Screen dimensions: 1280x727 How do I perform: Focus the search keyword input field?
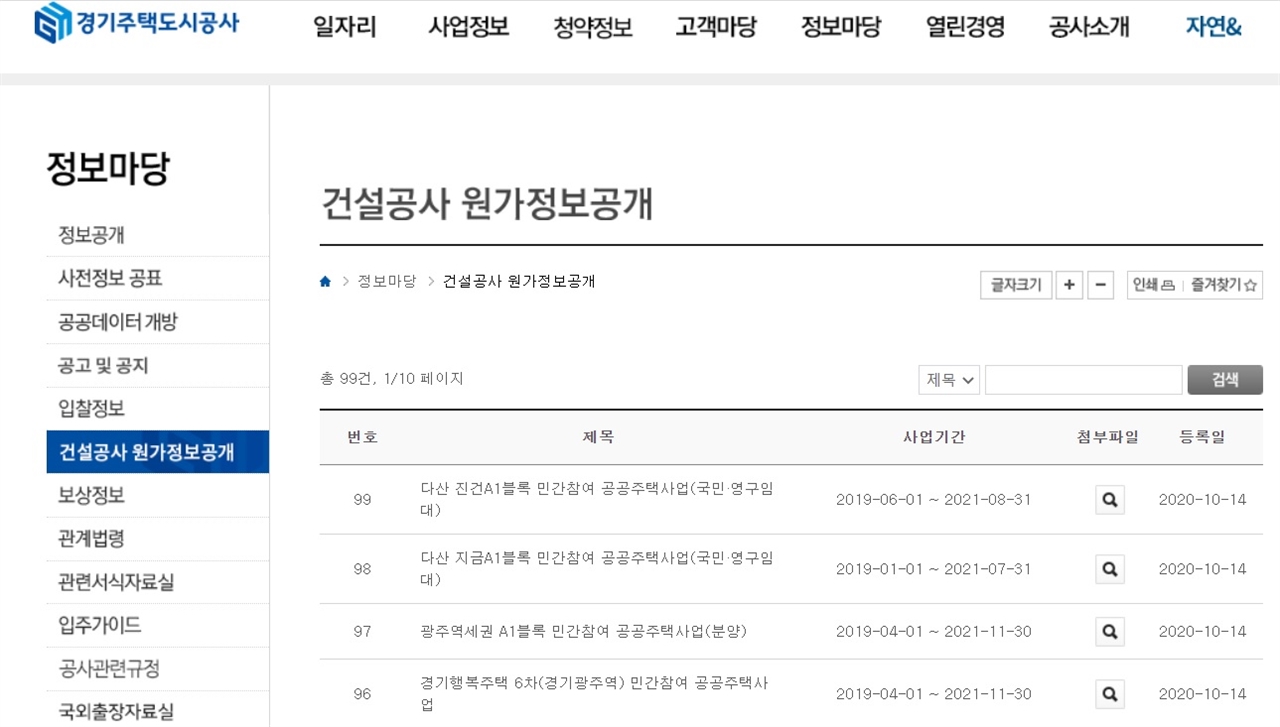pyautogui.click(x=1084, y=380)
